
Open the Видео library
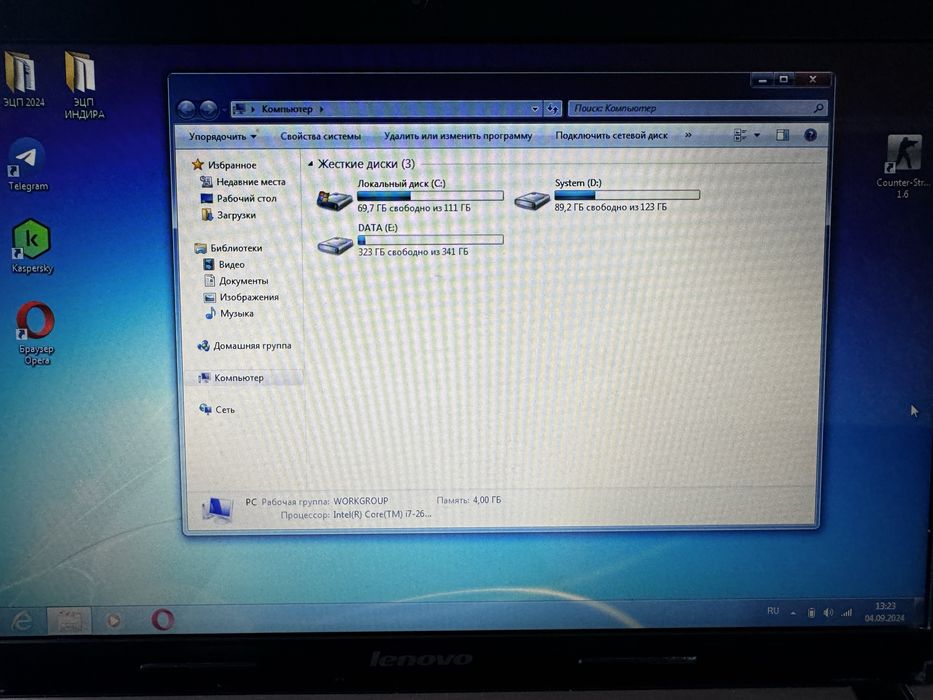click(x=224, y=264)
